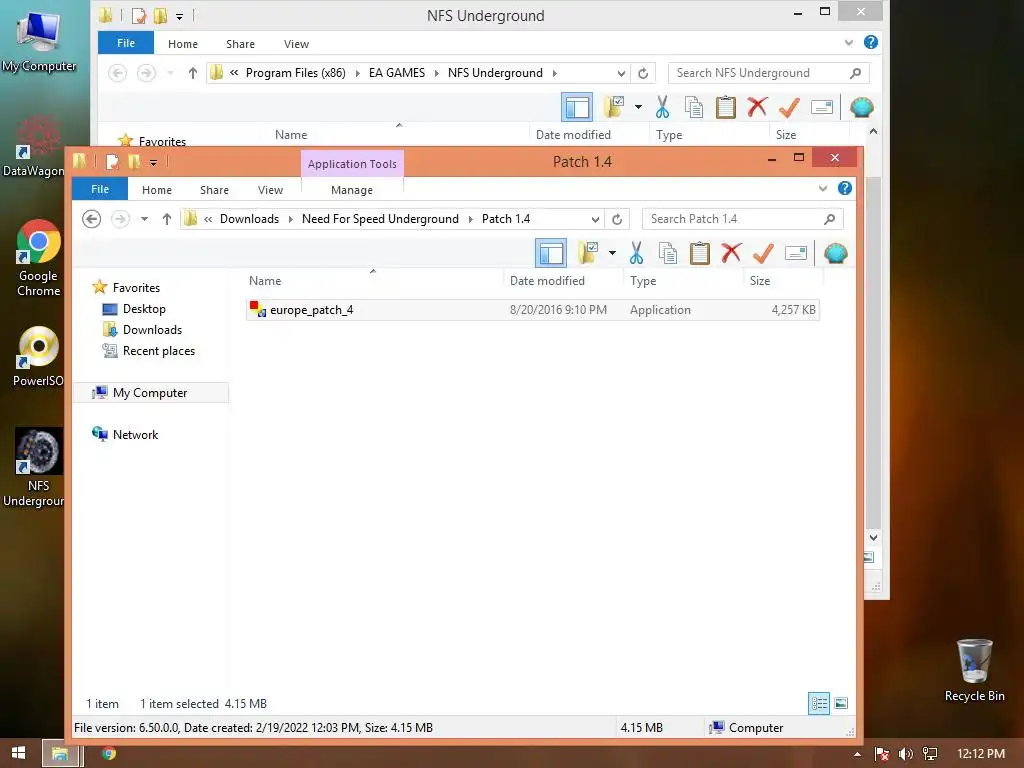Screen dimensions: 1024x768
Task: Select My Computer in navigation pane
Action: tap(150, 392)
